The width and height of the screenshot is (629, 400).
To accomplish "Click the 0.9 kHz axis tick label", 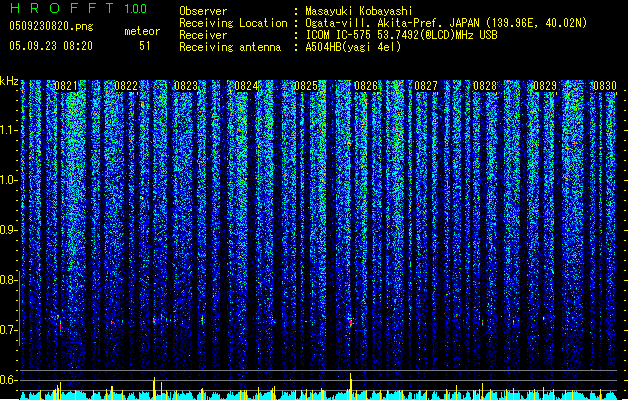I will coord(7,230).
